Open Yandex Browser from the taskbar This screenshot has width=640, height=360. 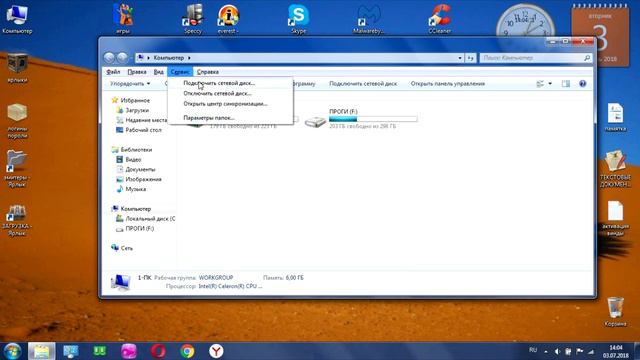pyautogui.click(x=216, y=351)
